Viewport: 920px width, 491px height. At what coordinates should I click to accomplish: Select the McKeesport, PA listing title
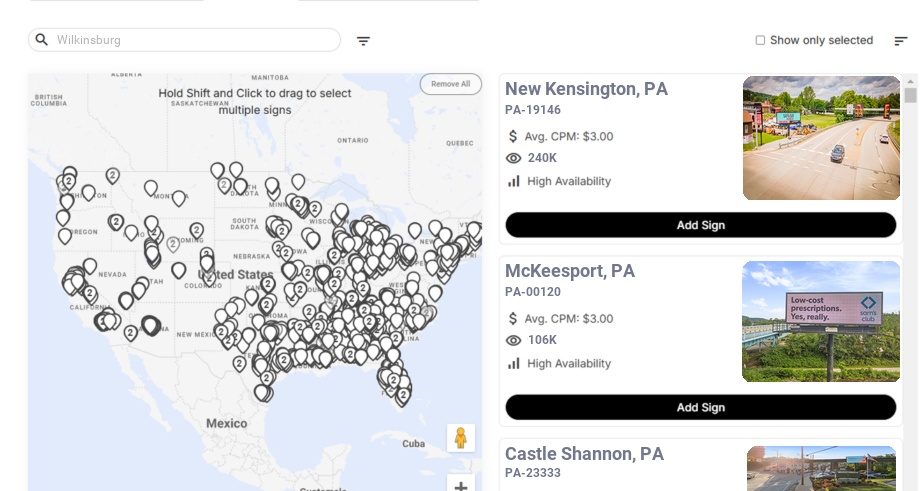pos(570,271)
